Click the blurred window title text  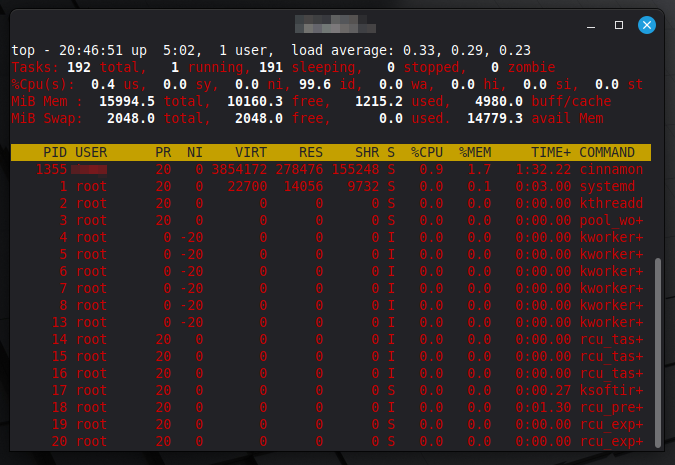[337, 23]
